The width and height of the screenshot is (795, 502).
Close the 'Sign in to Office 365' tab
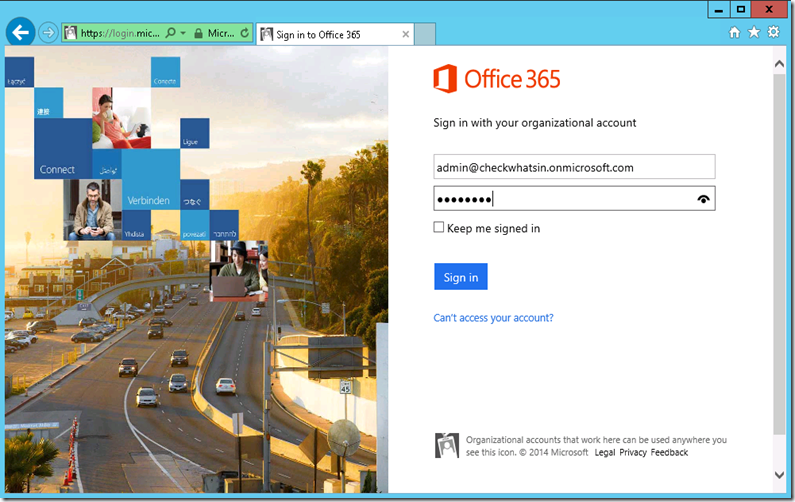[406, 34]
